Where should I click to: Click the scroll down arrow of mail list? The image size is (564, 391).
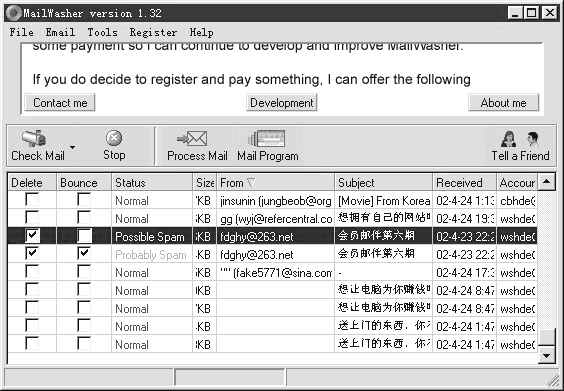point(546,355)
